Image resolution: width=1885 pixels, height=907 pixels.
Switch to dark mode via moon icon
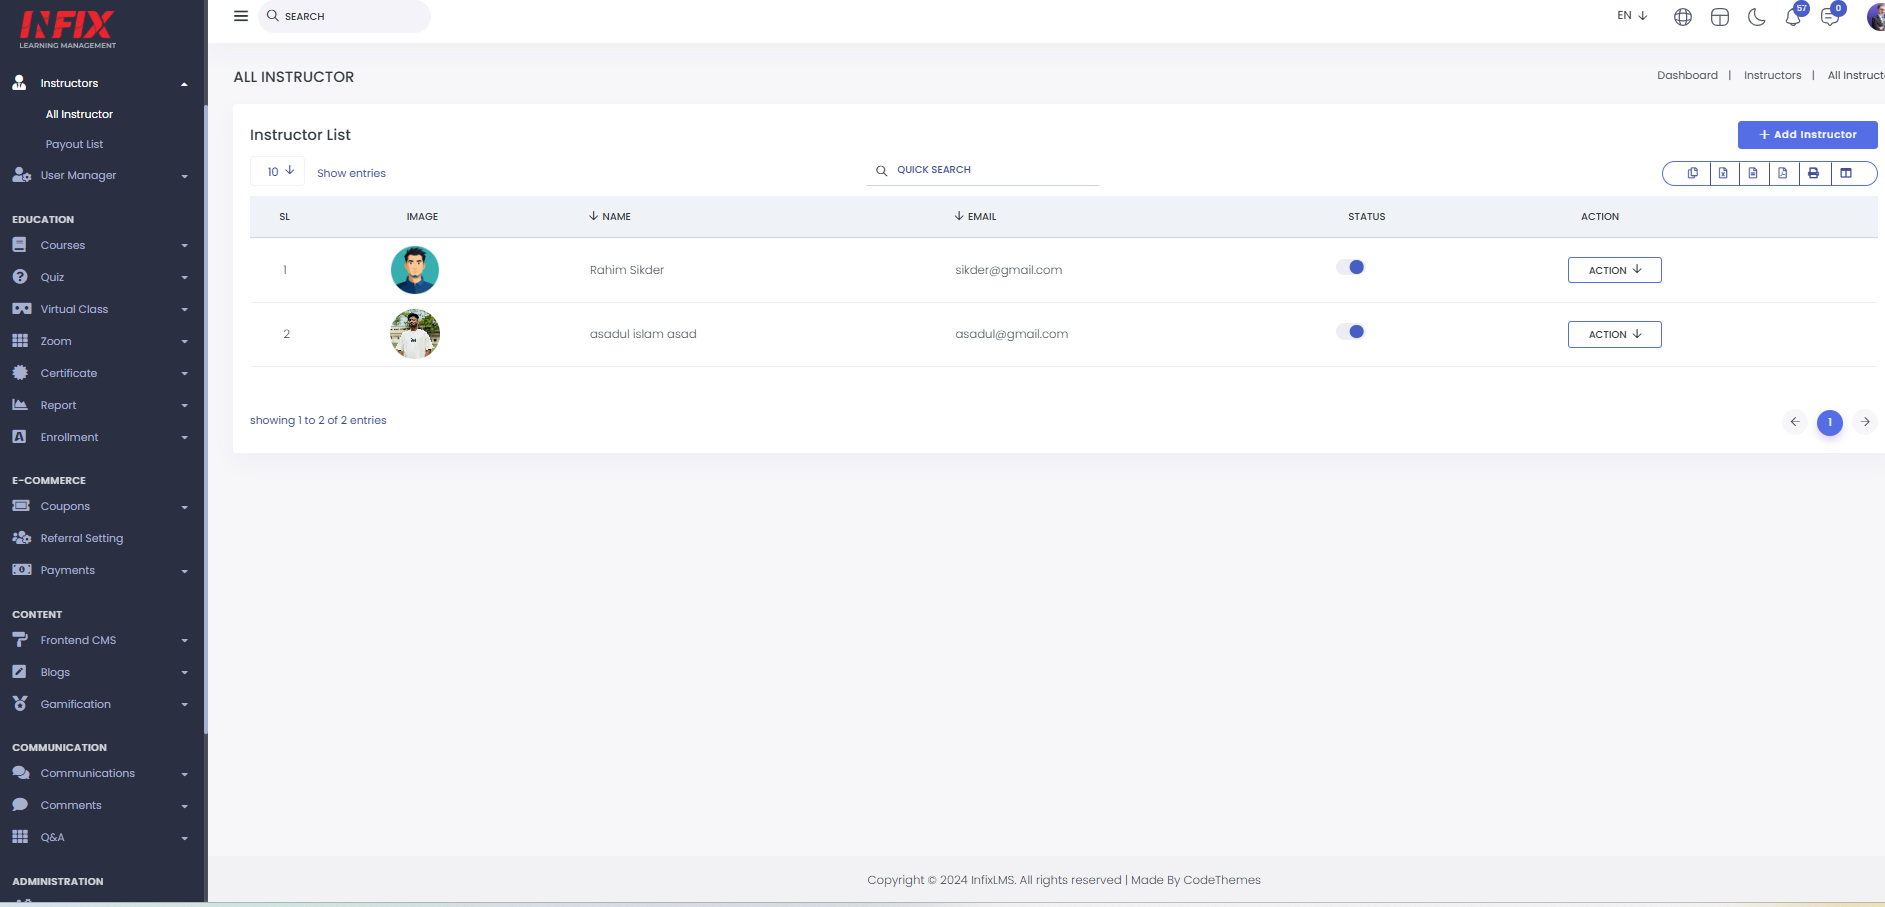1756,17
